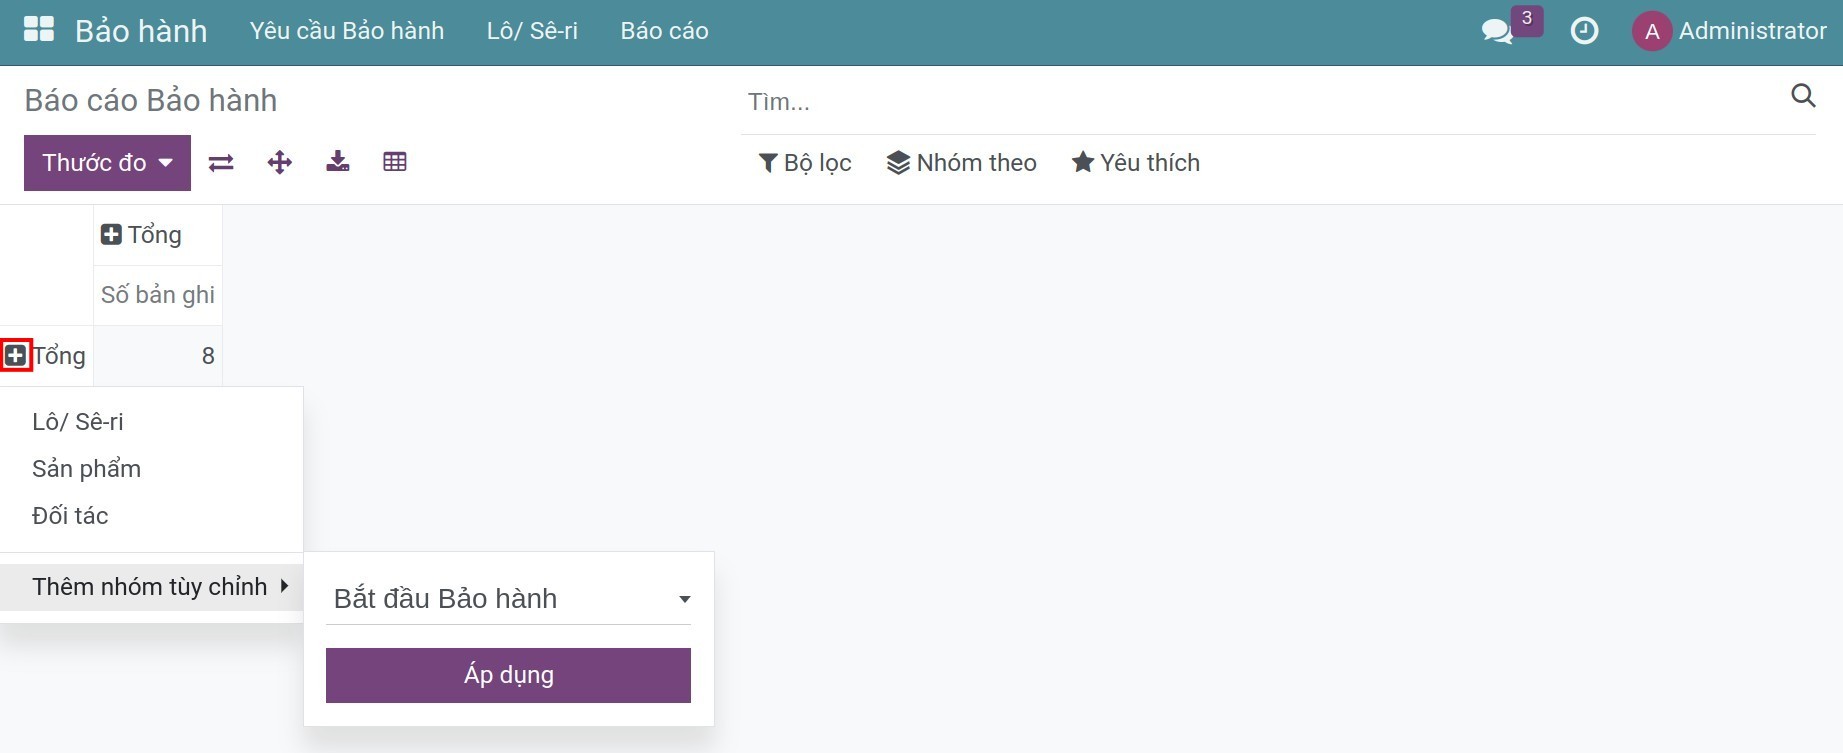Open the Báo cáo menu
This screenshot has height=753, width=1843.
tap(664, 31)
